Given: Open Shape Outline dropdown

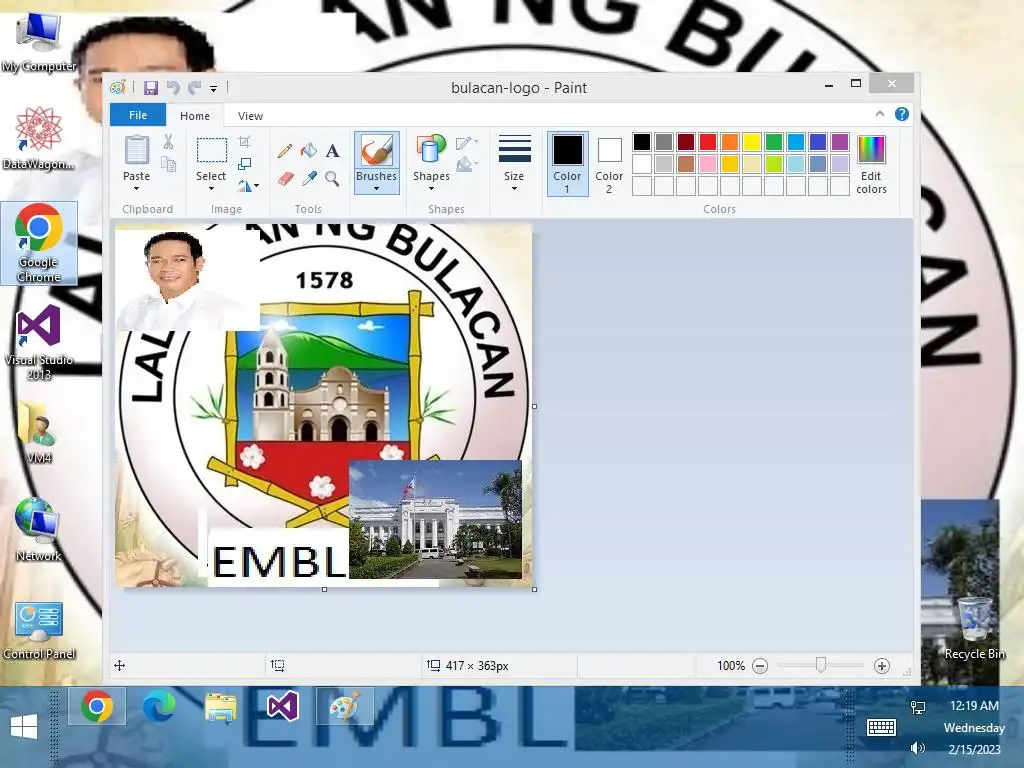Looking at the screenshot, I should (467, 142).
